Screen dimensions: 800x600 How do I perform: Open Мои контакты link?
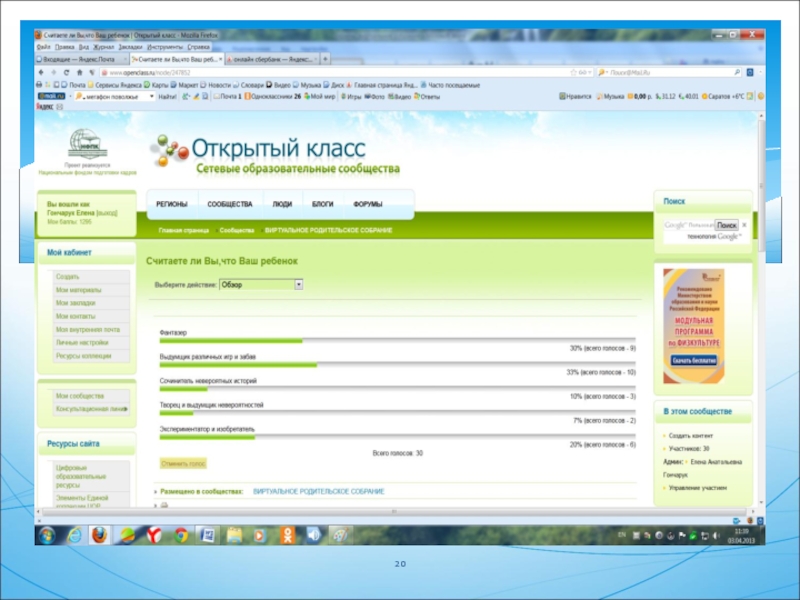coord(76,316)
